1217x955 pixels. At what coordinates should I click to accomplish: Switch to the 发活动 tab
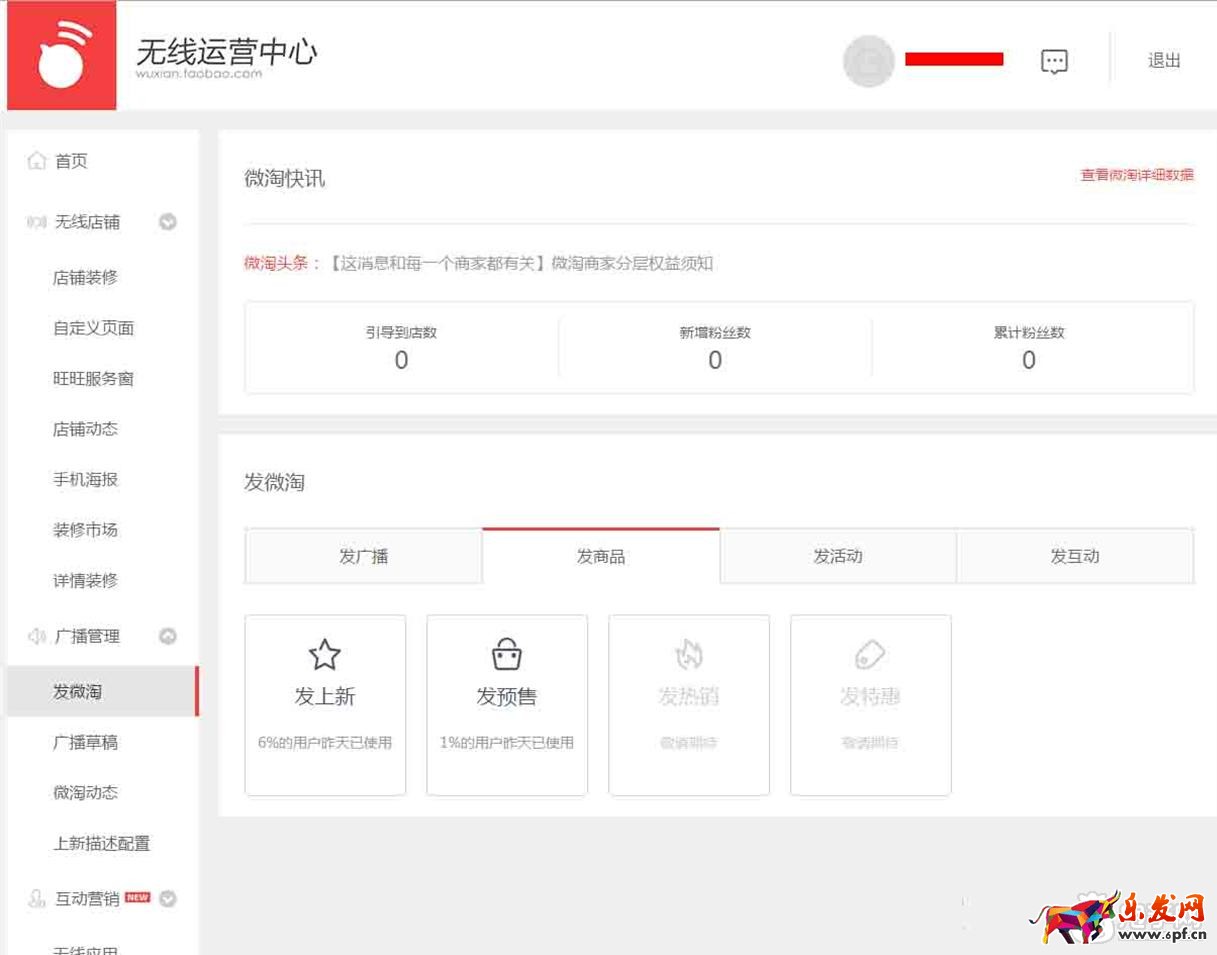pyautogui.click(x=838, y=557)
